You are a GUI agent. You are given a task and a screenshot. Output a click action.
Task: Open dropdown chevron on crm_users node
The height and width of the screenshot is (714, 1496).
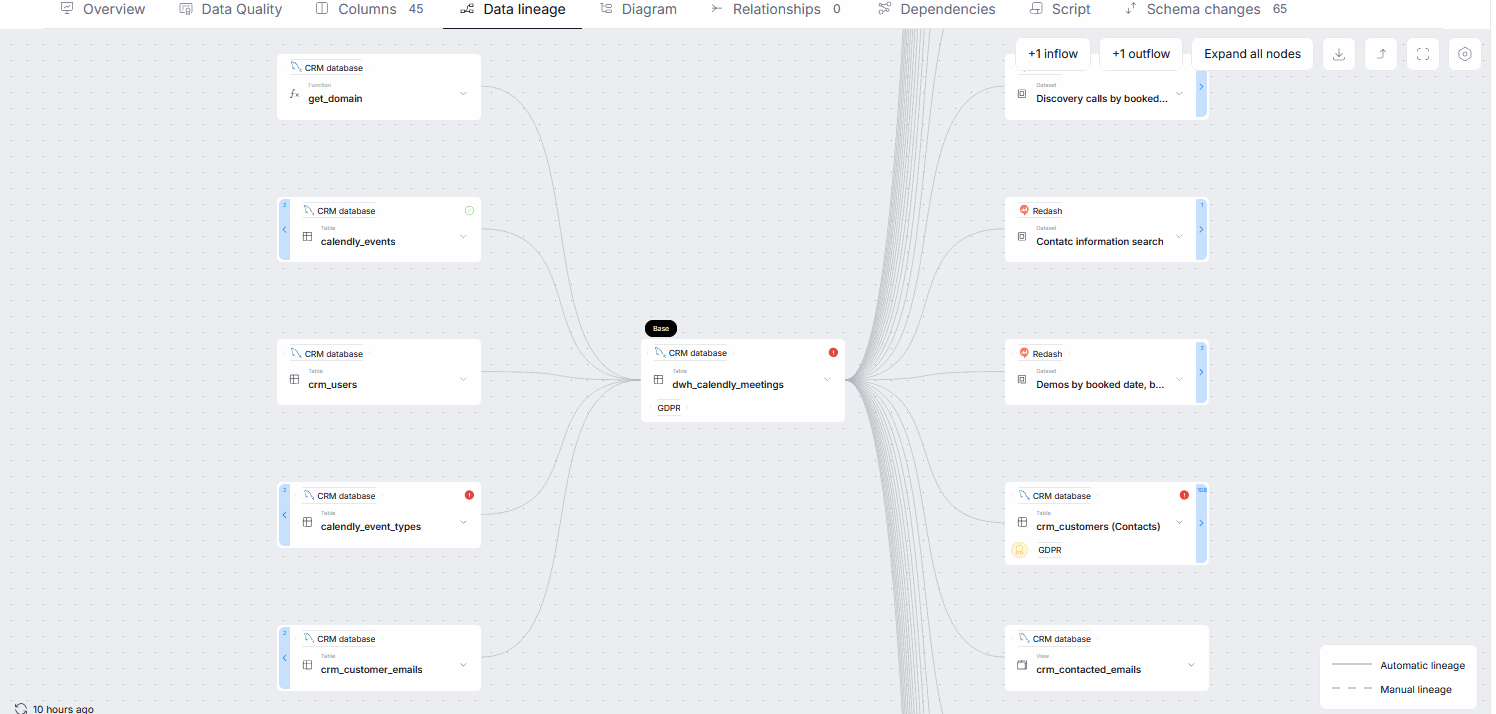pos(463,380)
